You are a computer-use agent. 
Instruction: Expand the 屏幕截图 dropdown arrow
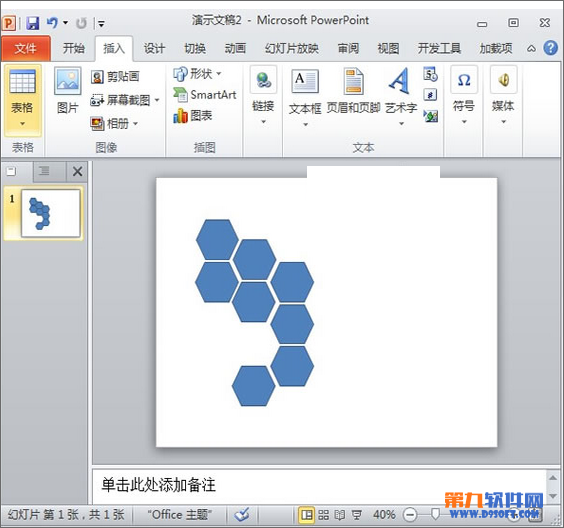point(157,100)
